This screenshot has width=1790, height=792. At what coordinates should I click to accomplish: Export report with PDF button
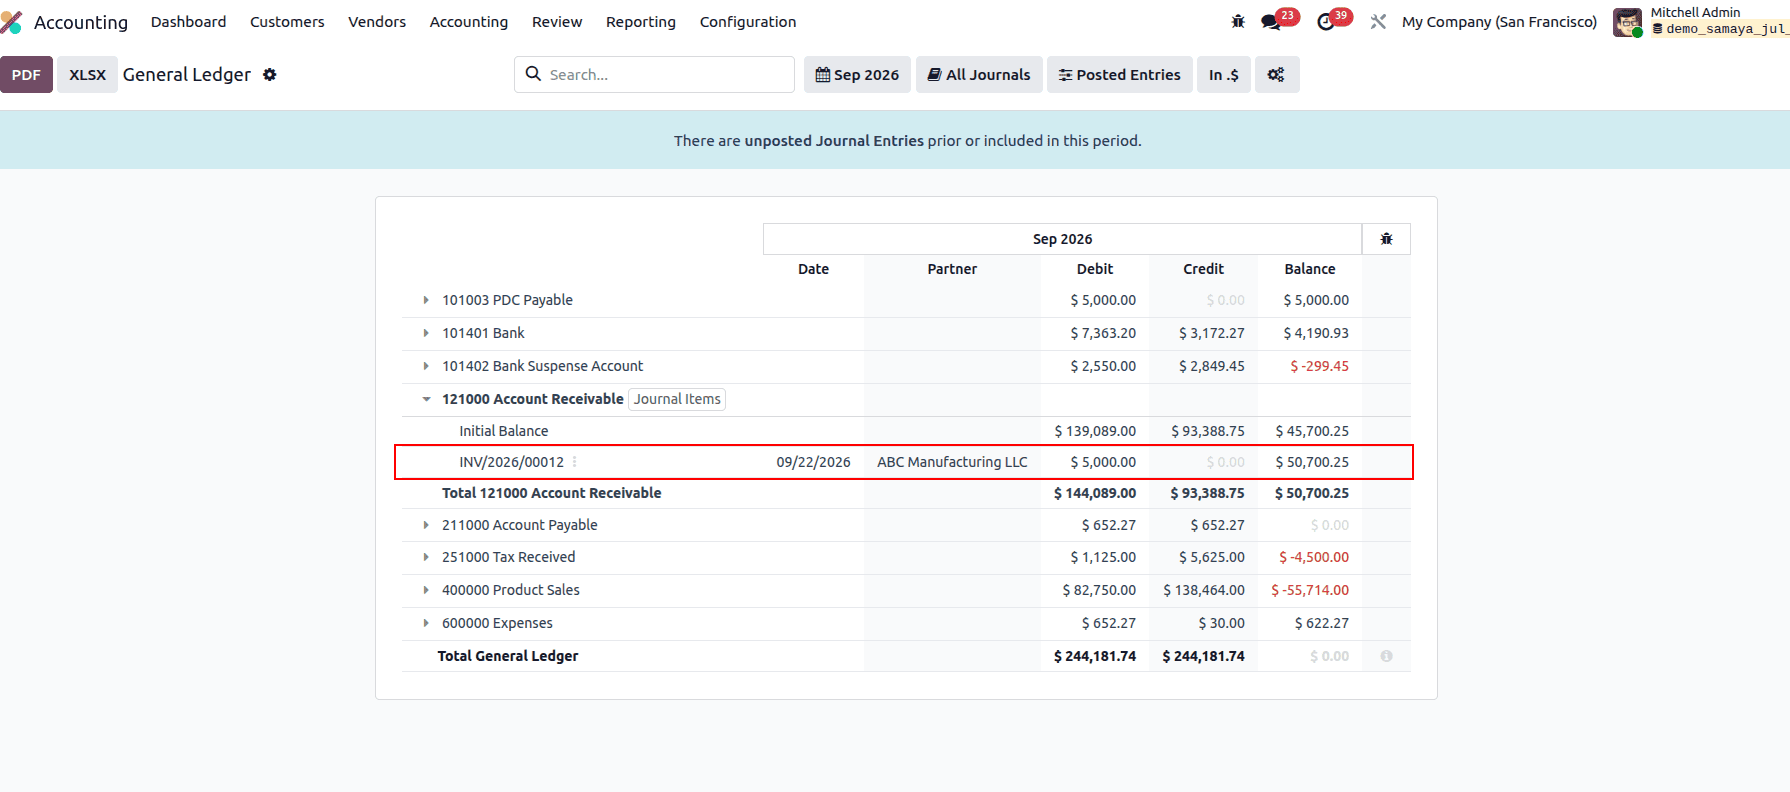point(26,75)
